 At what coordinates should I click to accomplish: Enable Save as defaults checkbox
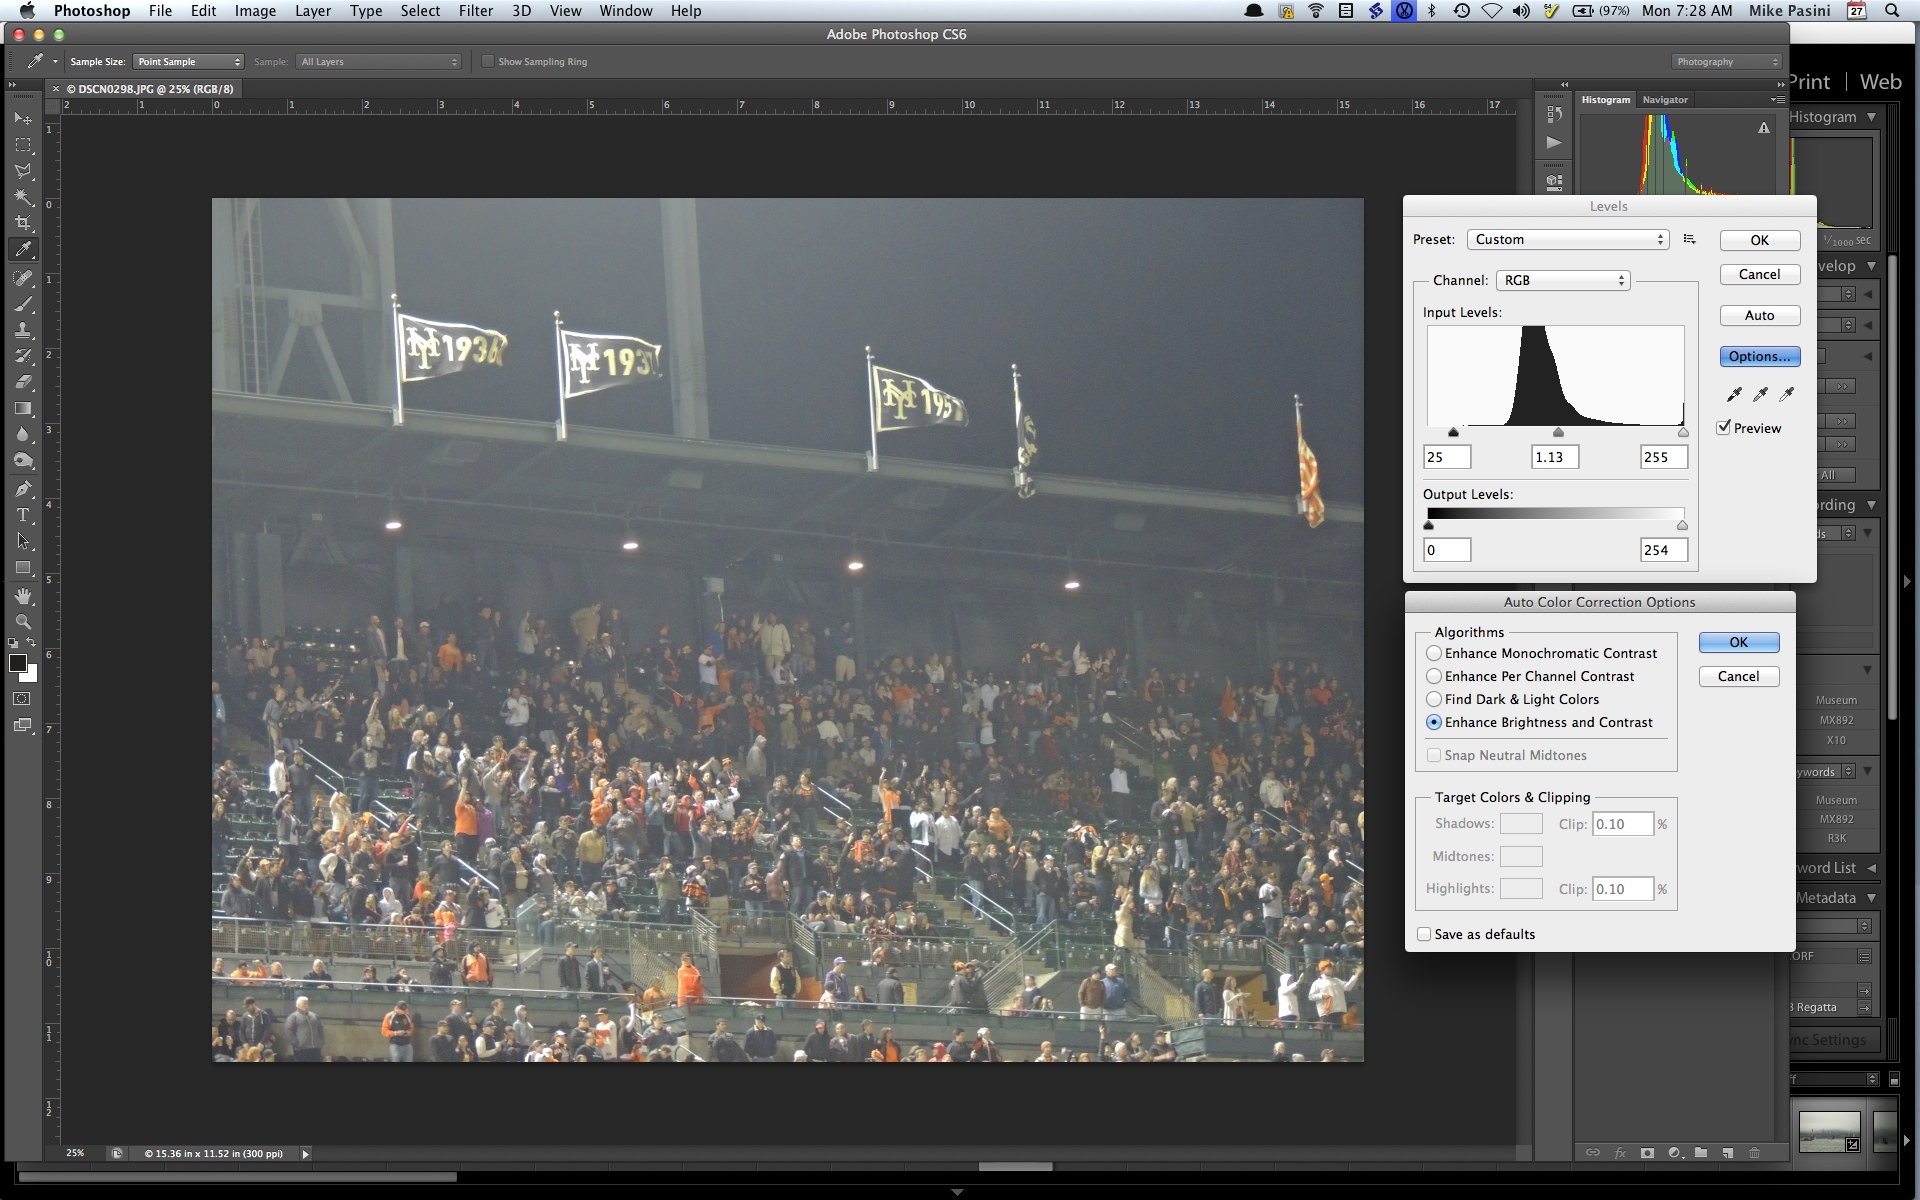click(1424, 934)
